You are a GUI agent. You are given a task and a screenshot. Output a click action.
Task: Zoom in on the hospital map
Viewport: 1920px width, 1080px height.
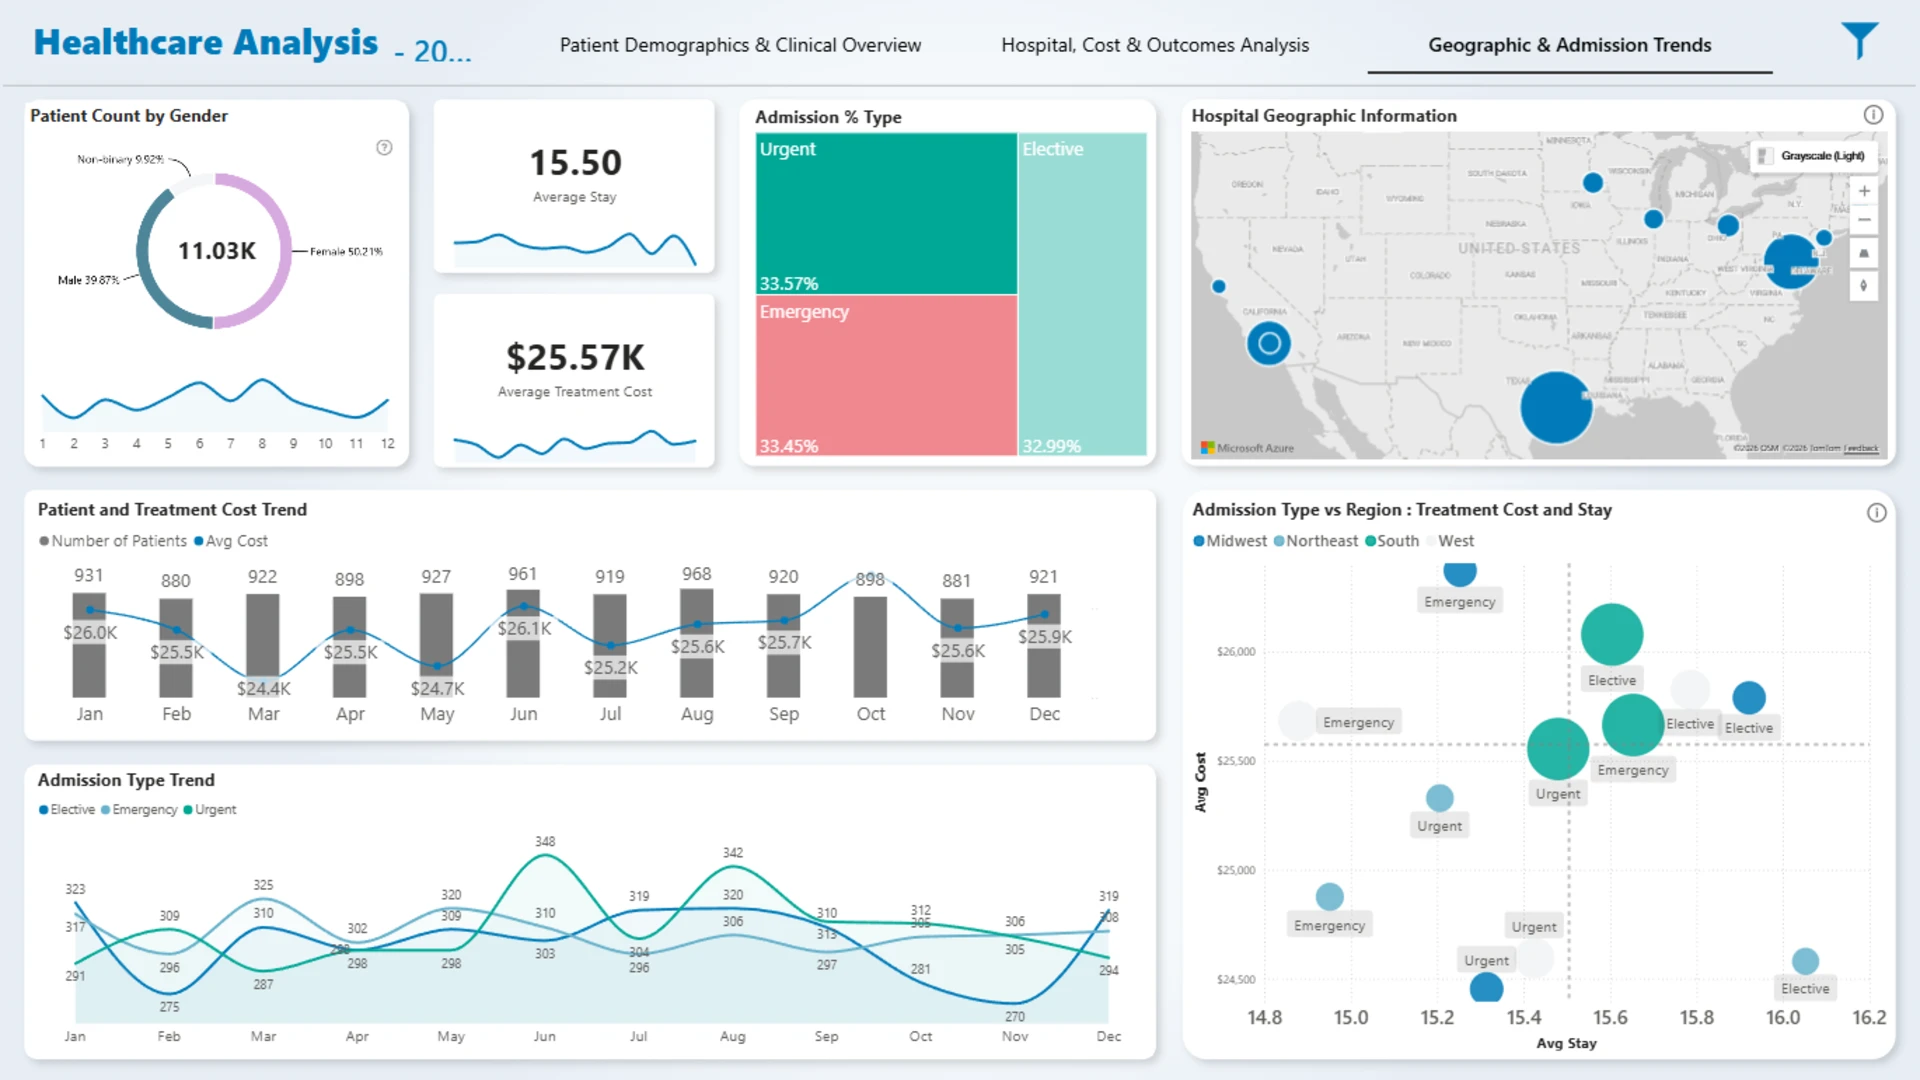coord(1864,191)
